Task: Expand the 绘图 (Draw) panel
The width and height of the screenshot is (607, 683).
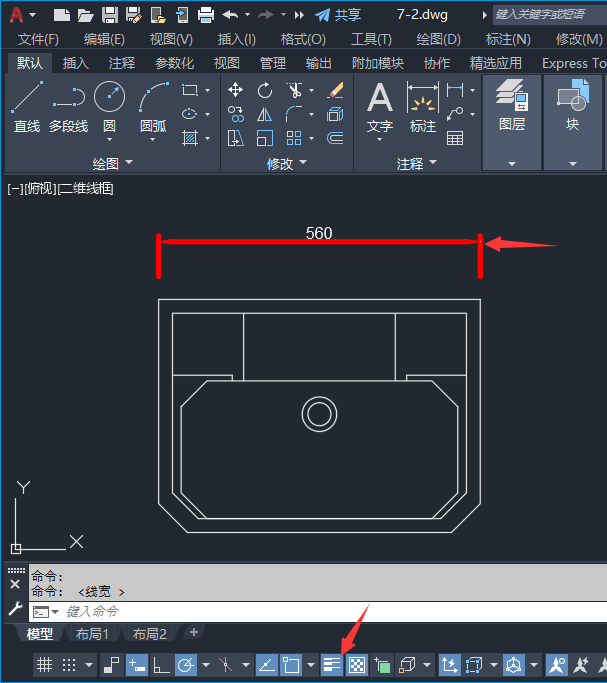Action: (112, 163)
